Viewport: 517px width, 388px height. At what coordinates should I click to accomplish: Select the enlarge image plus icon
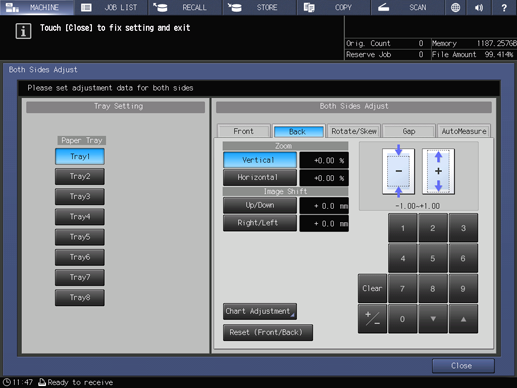click(438, 171)
